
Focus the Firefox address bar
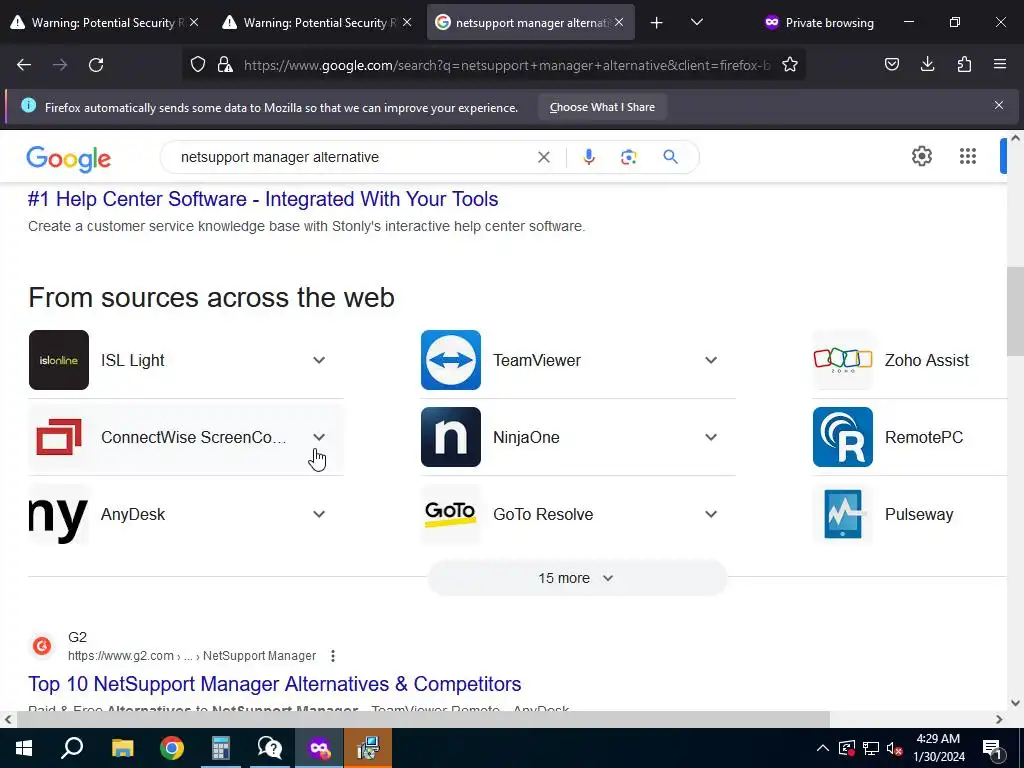tap(506, 65)
